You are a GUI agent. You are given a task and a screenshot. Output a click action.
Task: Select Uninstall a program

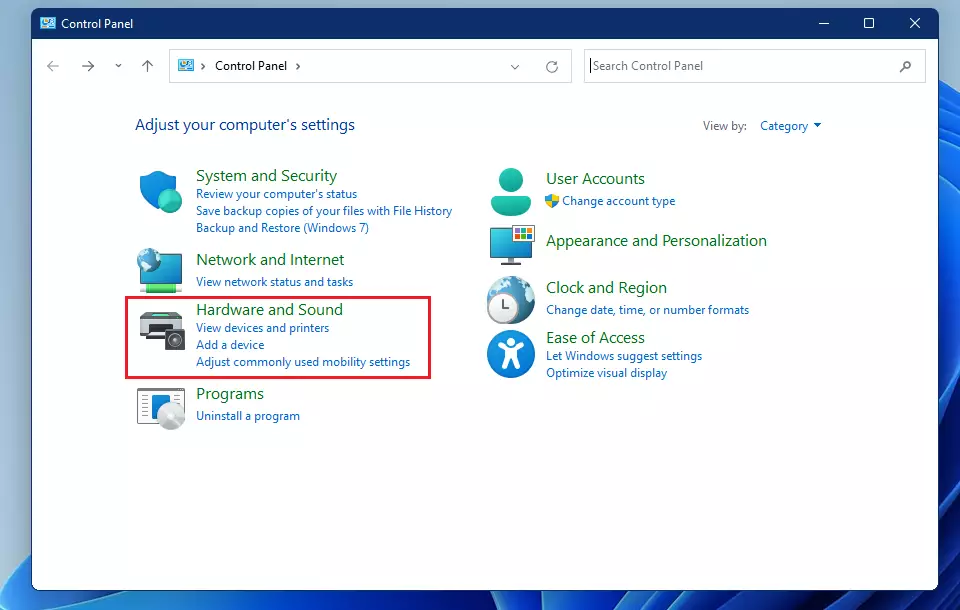pos(248,416)
